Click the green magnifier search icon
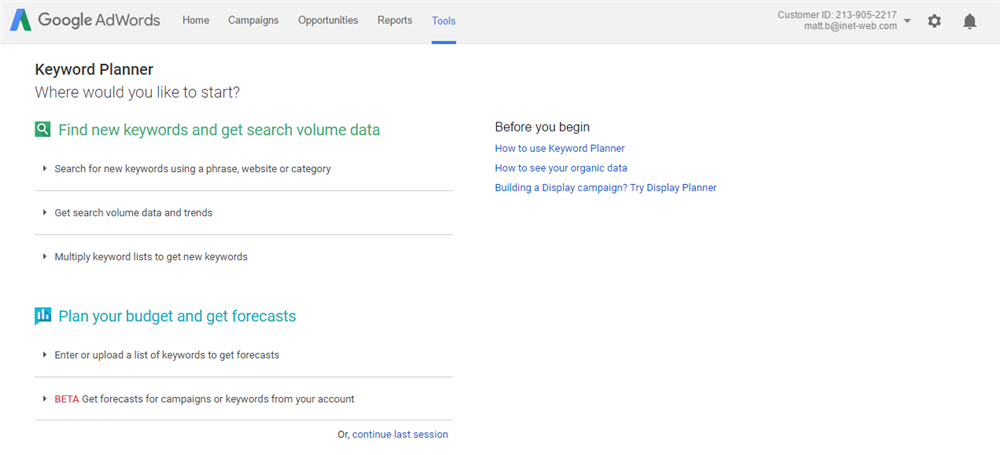Viewport: 1000px width, 455px height. (x=42, y=130)
